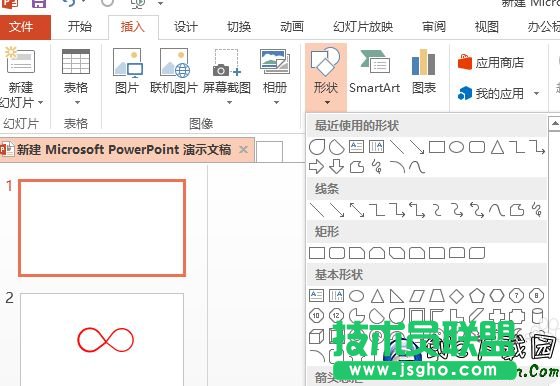Choose Snip Single Corner Rectangle in 矩形 section
560x386 pixels.
357,253
